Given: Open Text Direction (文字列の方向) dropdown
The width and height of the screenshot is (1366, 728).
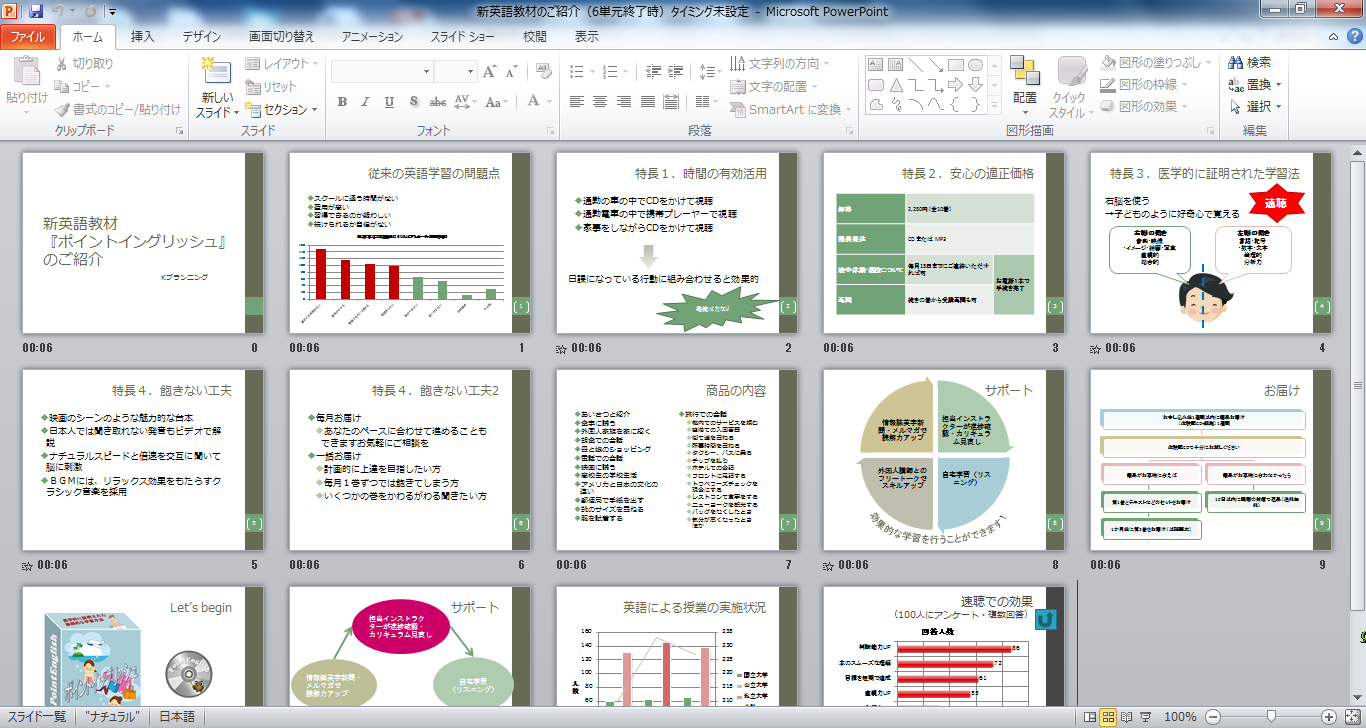Looking at the screenshot, I should 782,64.
